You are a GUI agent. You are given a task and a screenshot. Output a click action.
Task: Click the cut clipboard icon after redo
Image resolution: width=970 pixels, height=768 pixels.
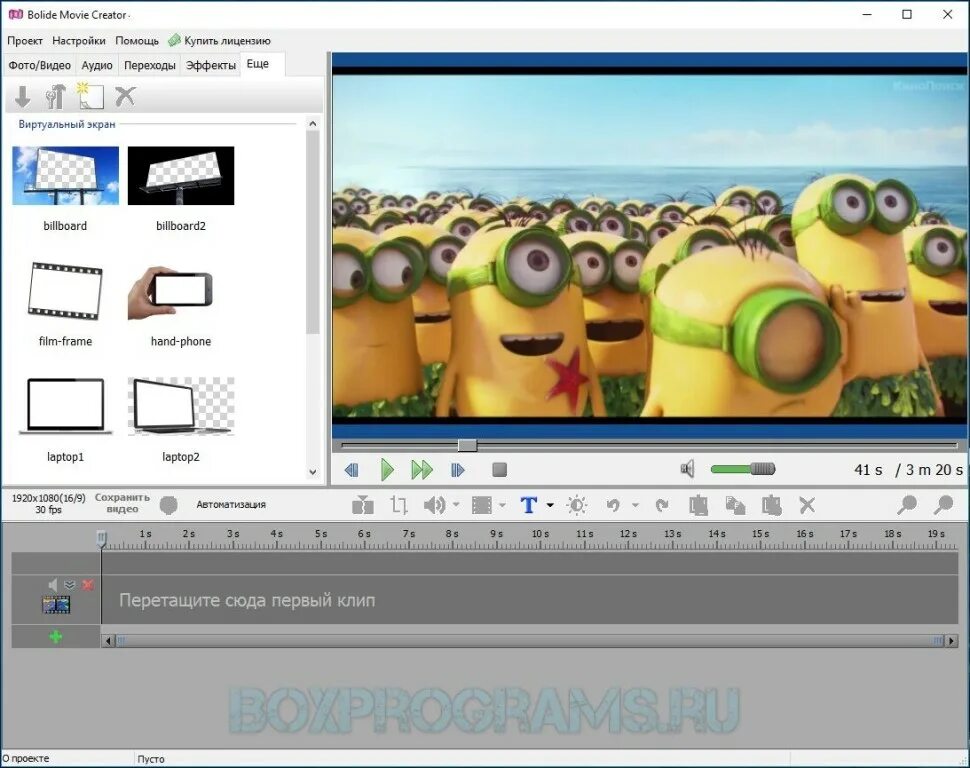coord(698,505)
